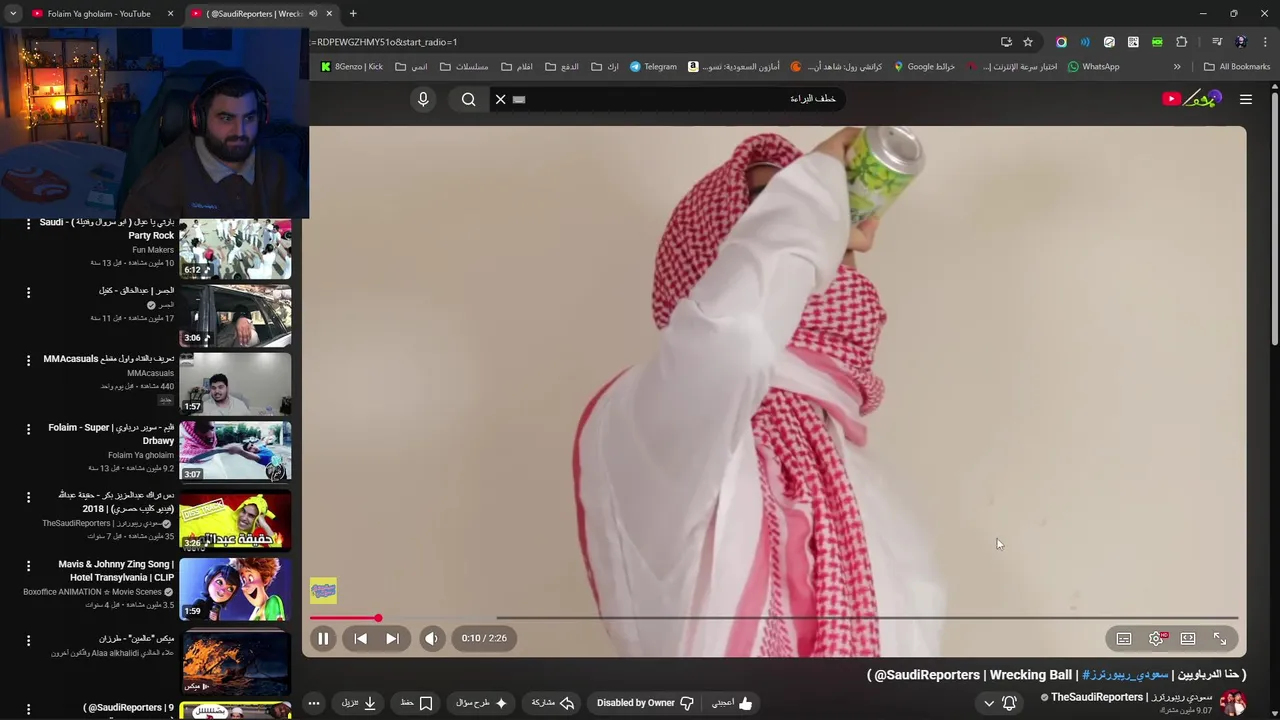Click the blue sound wave extension icon

click(x=1085, y=42)
